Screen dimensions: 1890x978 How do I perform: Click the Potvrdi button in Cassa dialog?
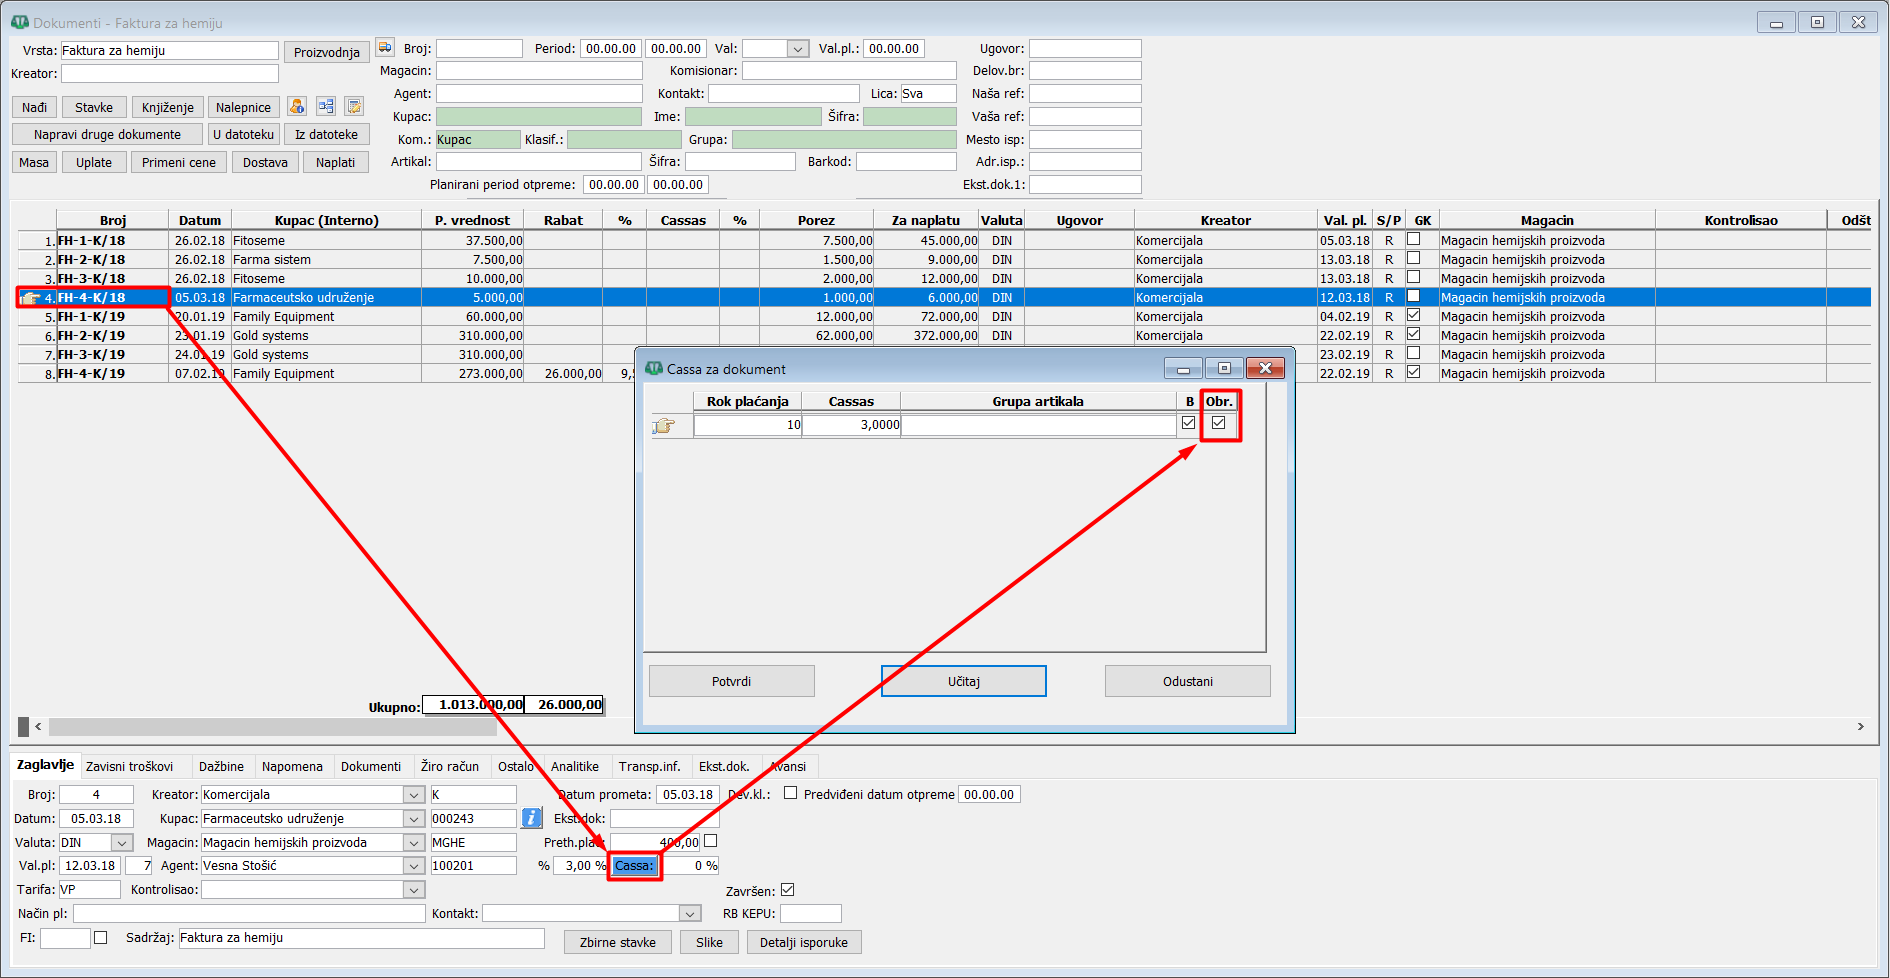point(732,681)
